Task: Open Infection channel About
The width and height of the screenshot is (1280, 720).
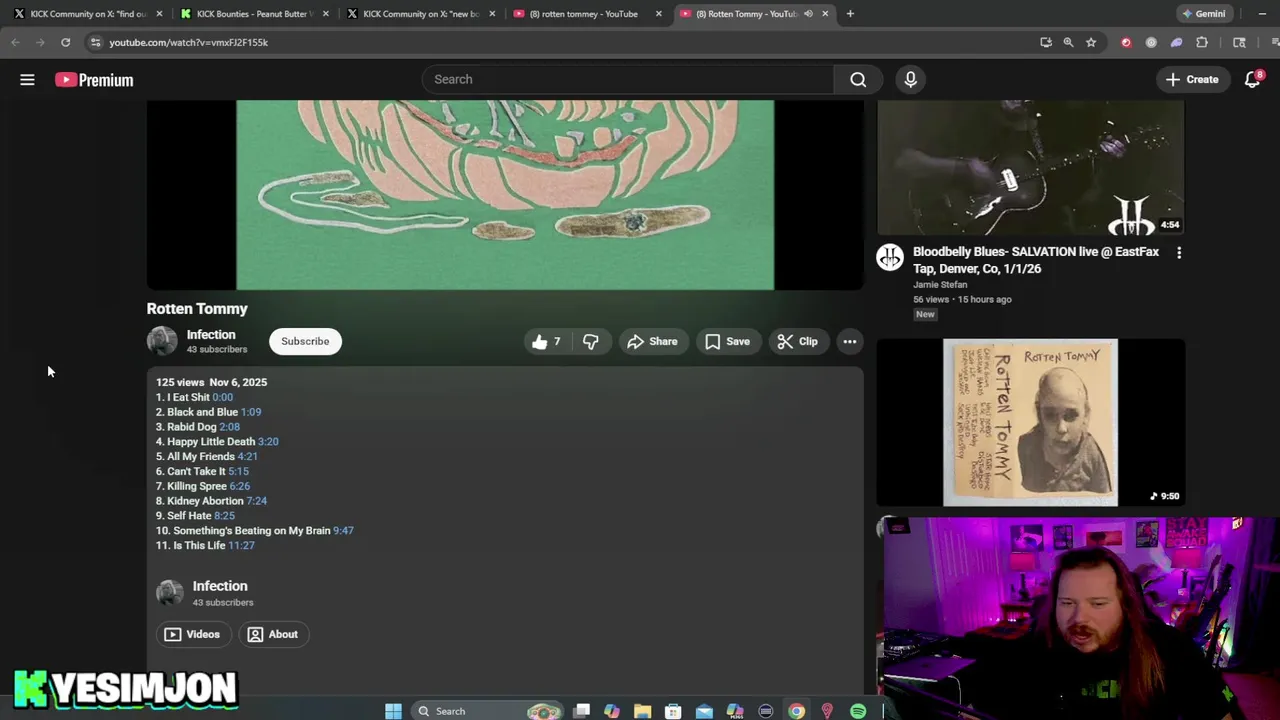Action: [x=273, y=634]
